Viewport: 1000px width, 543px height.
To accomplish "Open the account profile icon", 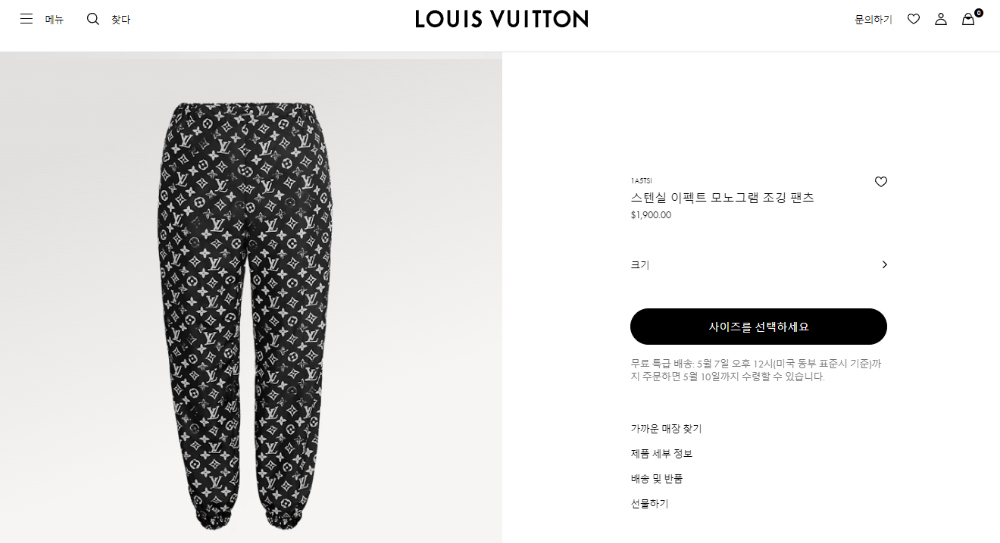I will 941,19.
